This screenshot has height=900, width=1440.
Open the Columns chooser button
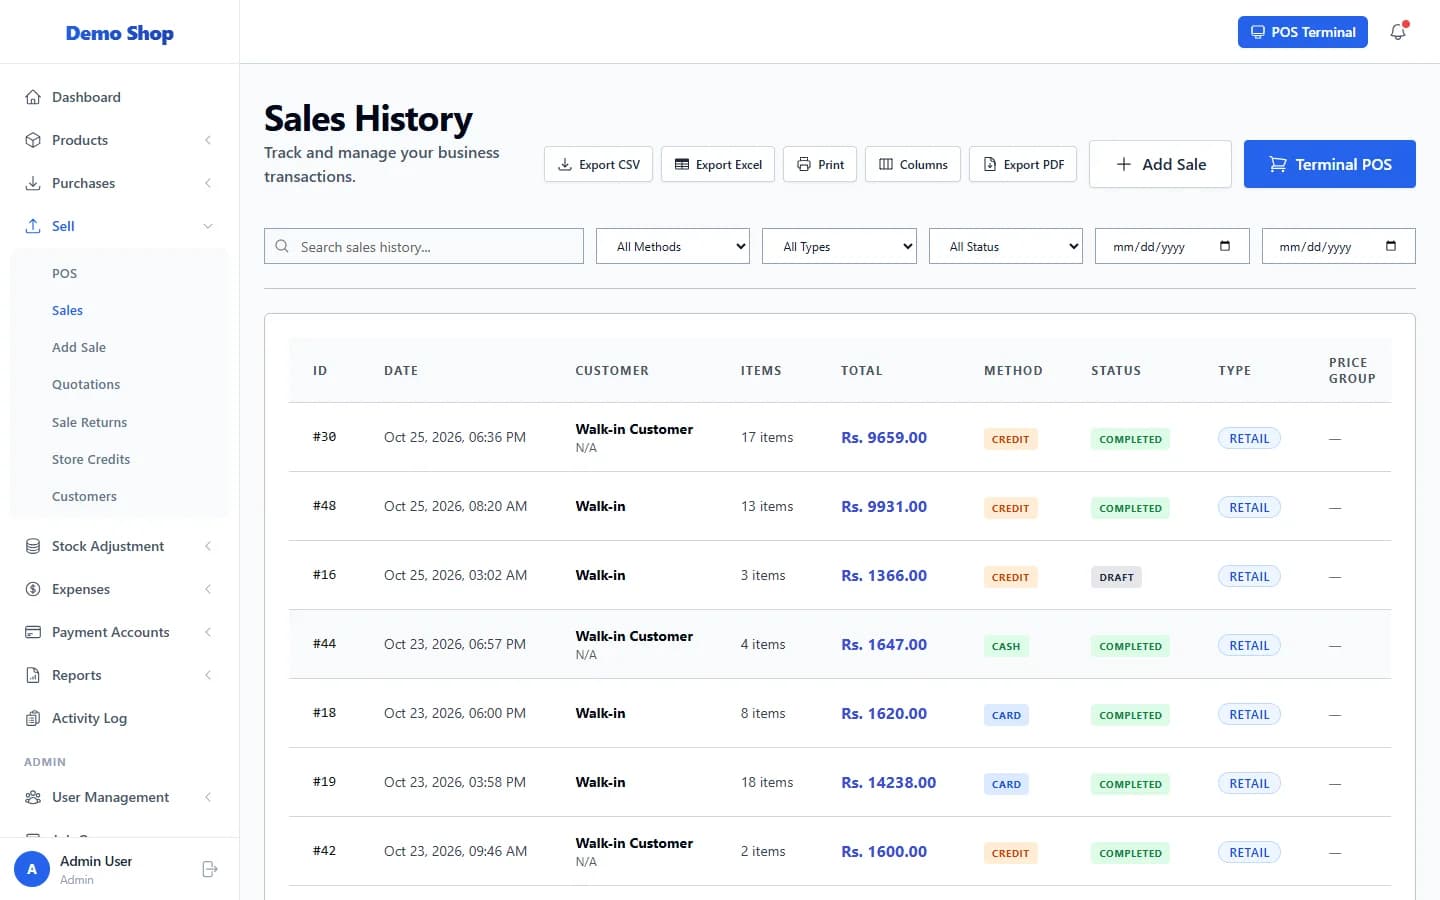click(x=913, y=164)
